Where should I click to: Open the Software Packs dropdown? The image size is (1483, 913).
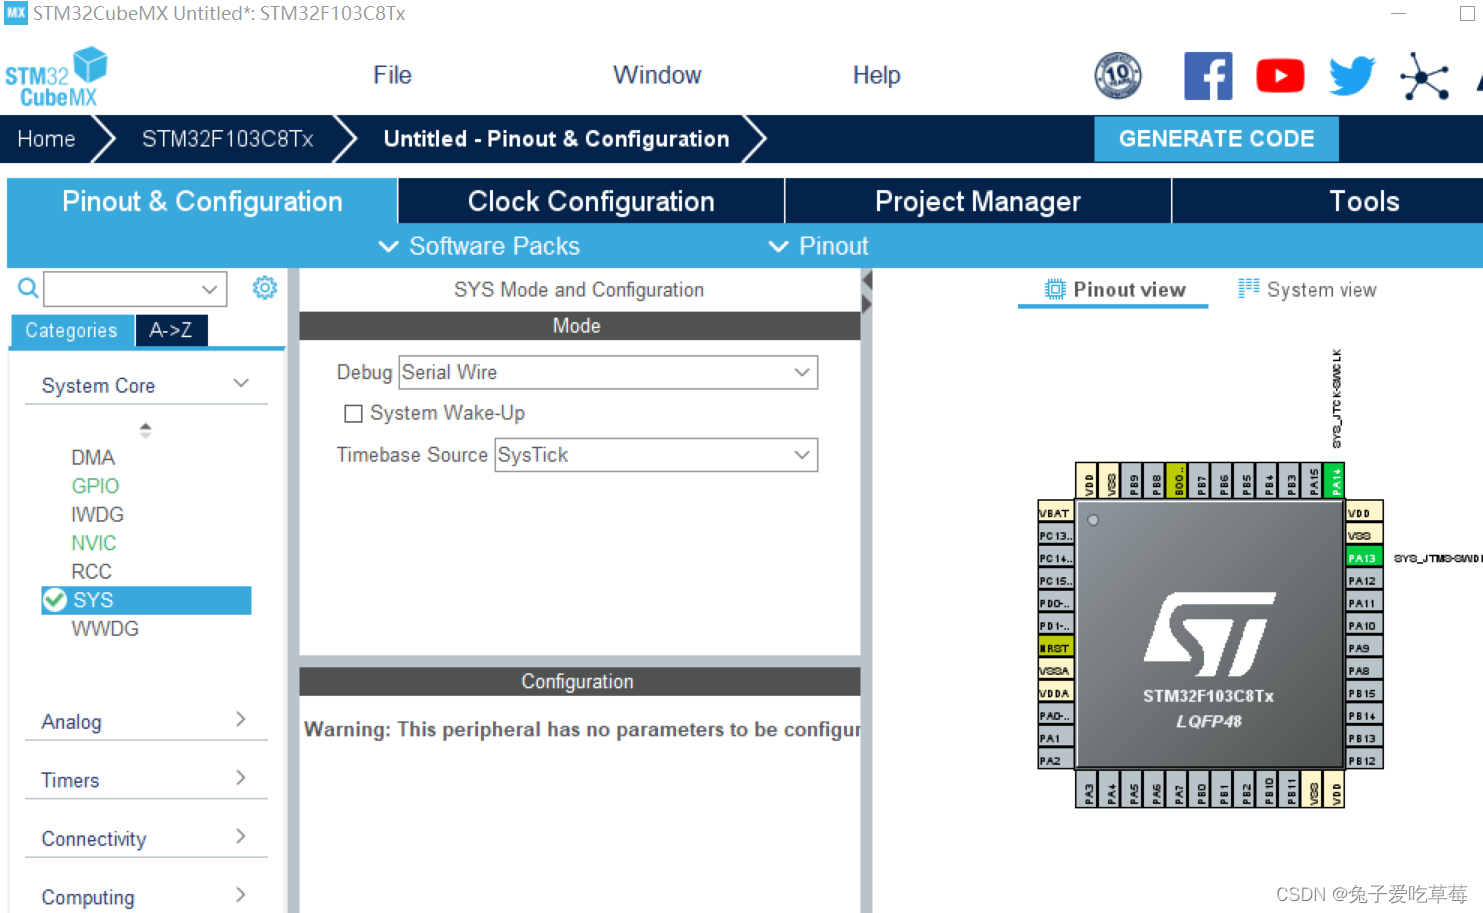(x=479, y=246)
